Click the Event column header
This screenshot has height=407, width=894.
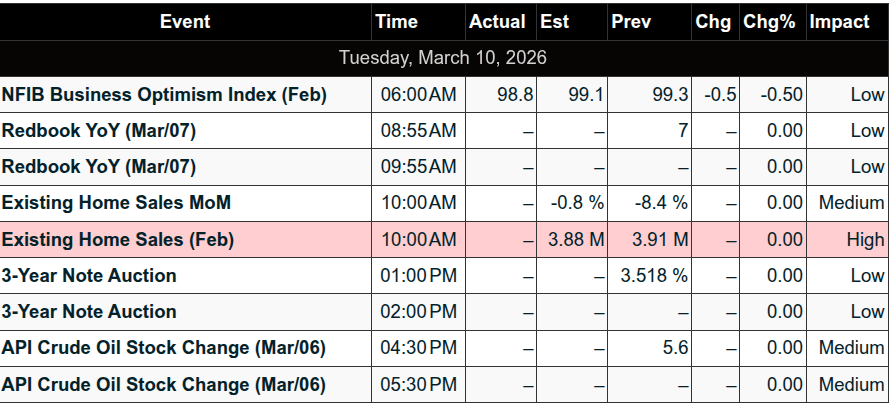pyautogui.click(x=186, y=22)
